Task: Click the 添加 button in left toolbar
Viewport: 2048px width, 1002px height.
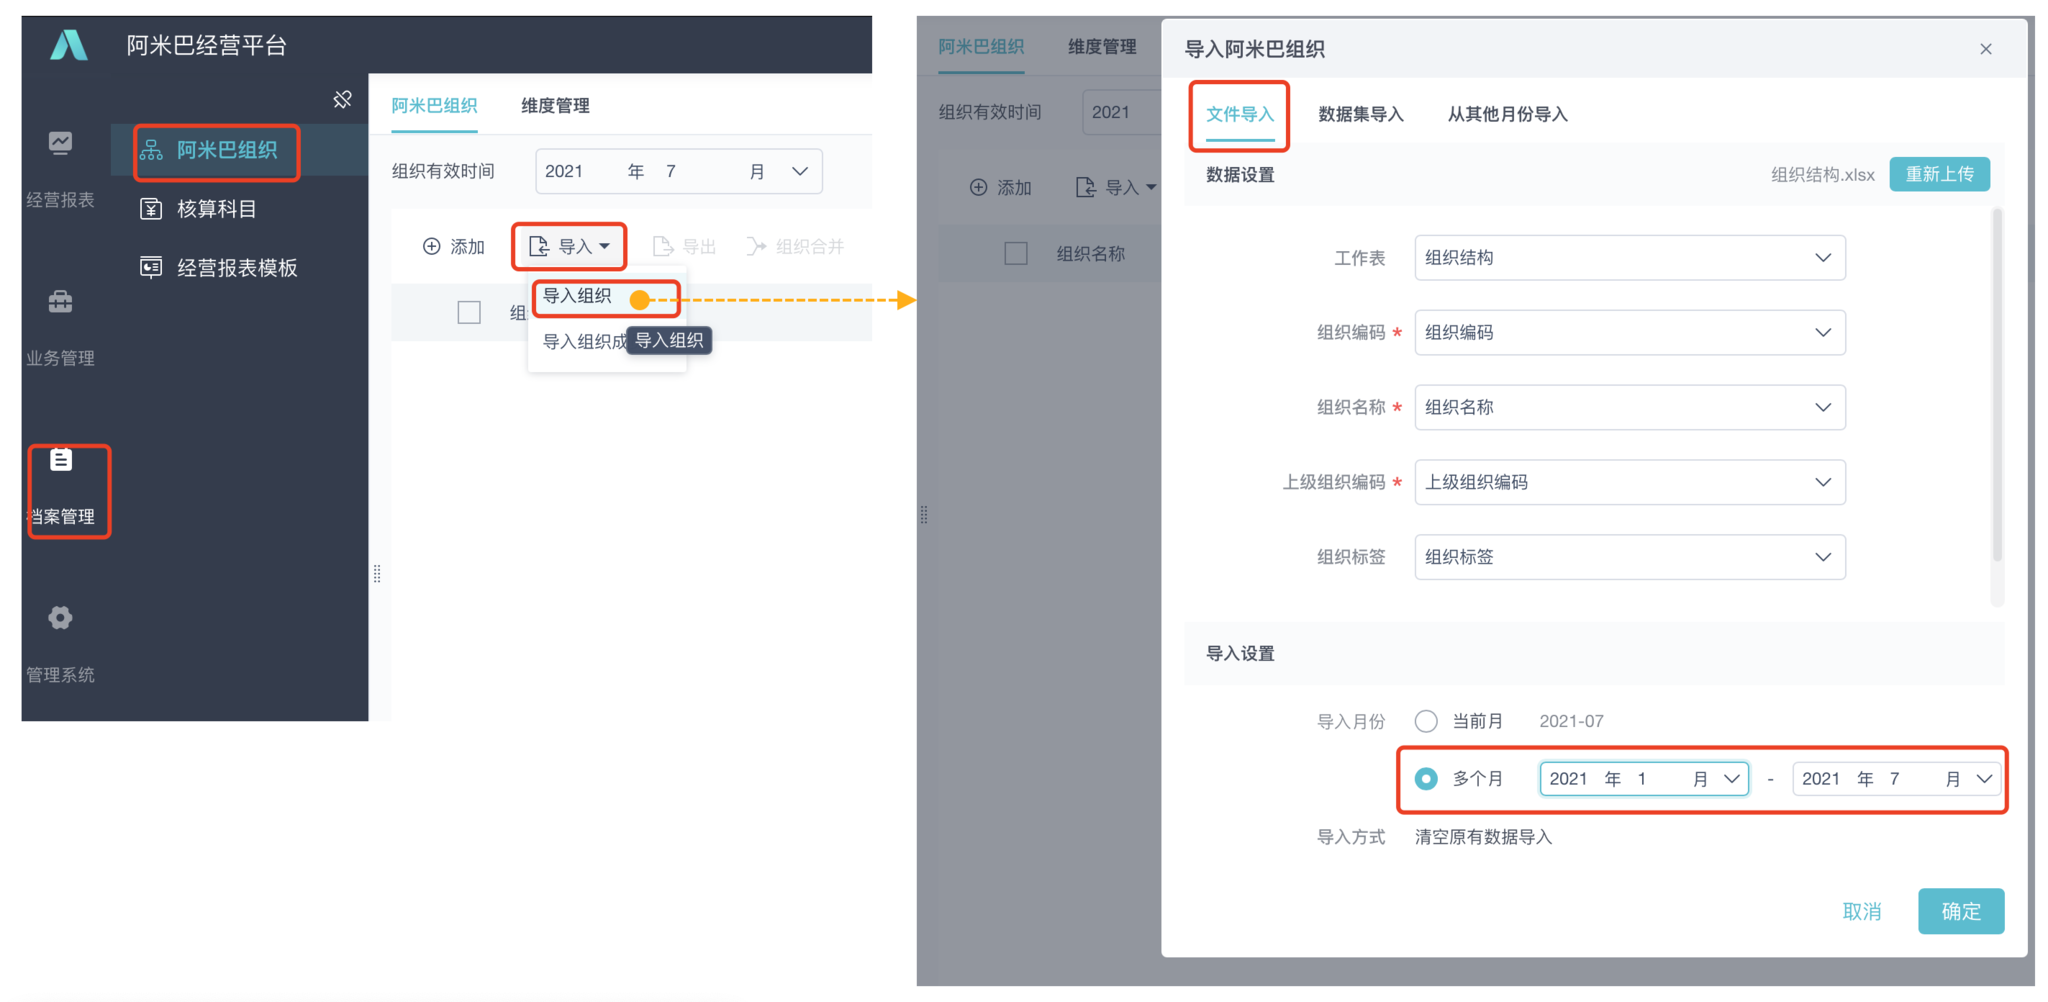Action: pyautogui.click(x=454, y=246)
